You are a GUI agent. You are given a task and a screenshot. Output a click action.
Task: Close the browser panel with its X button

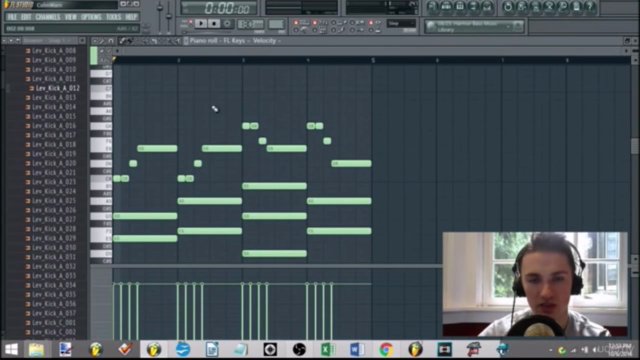(82, 41)
